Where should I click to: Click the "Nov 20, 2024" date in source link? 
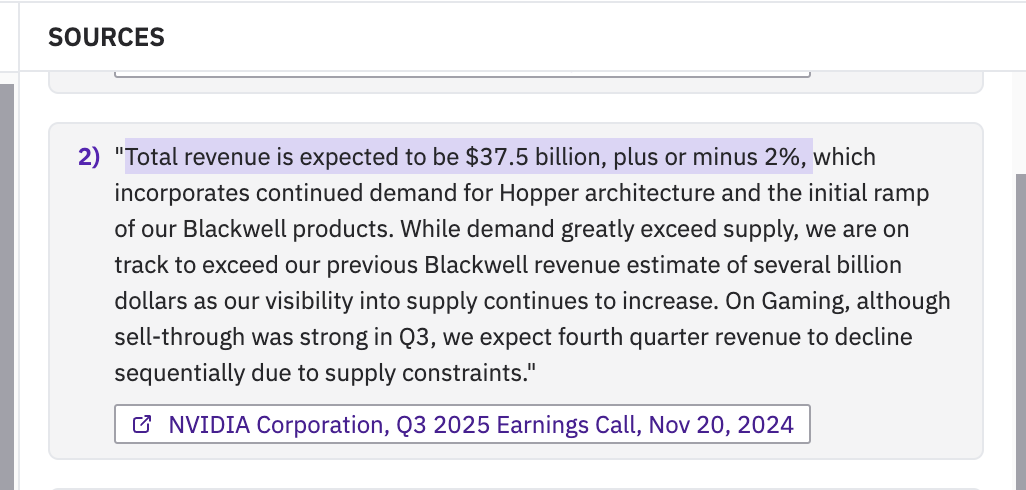tap(721, 424)
